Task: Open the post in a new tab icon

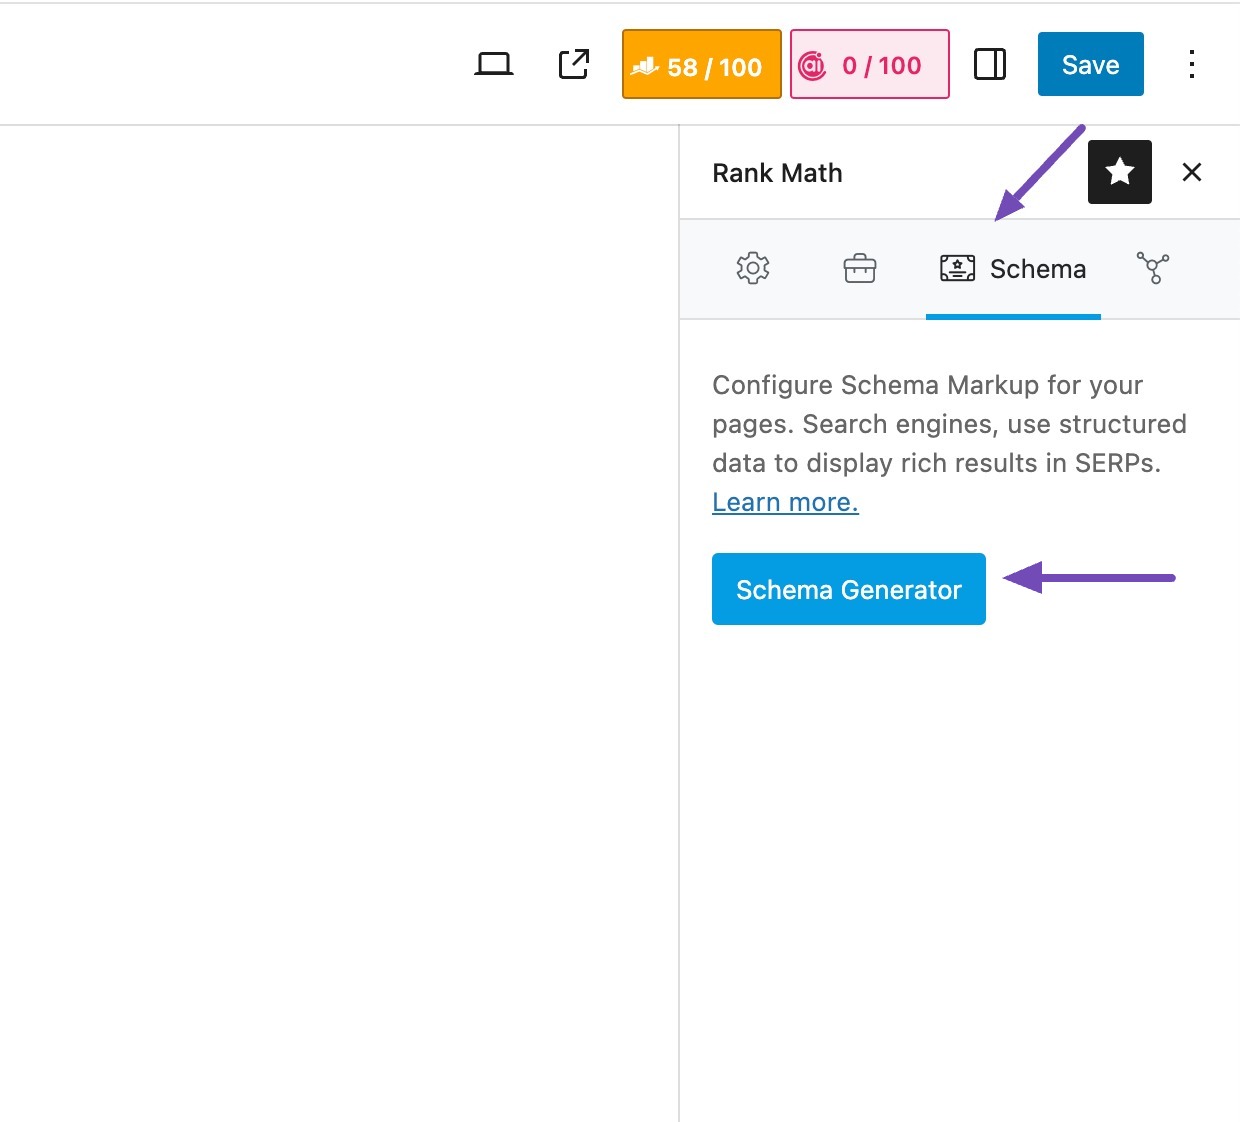Action: coord(572,64)
